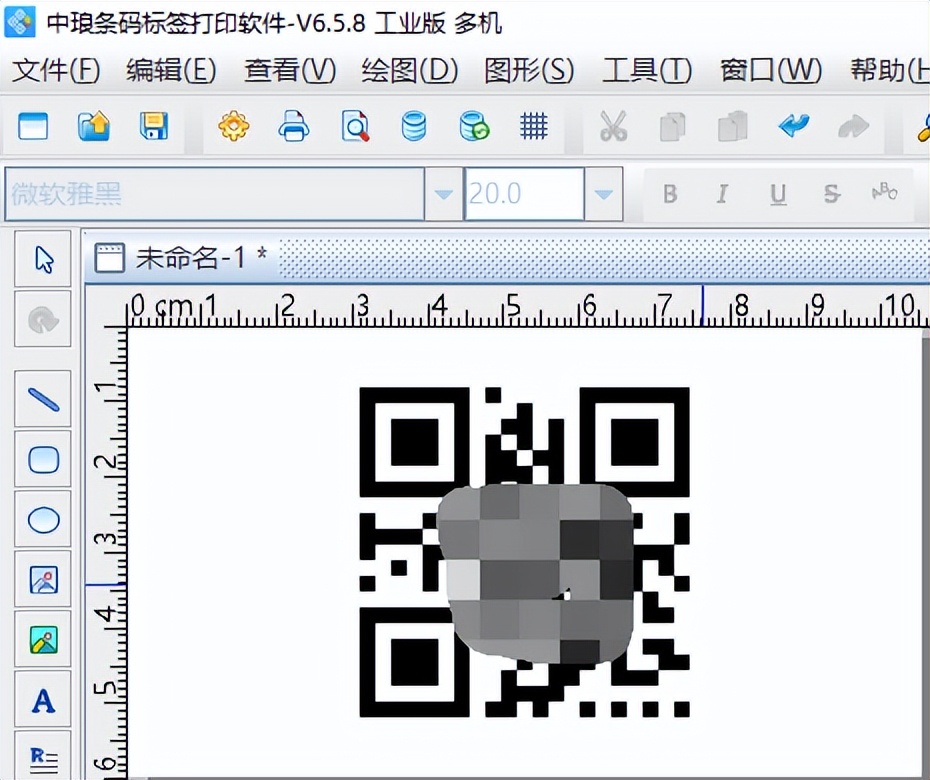The image size is (930, 780).
Task: Open the 查看(V) menu
Action: coord(290,71)
